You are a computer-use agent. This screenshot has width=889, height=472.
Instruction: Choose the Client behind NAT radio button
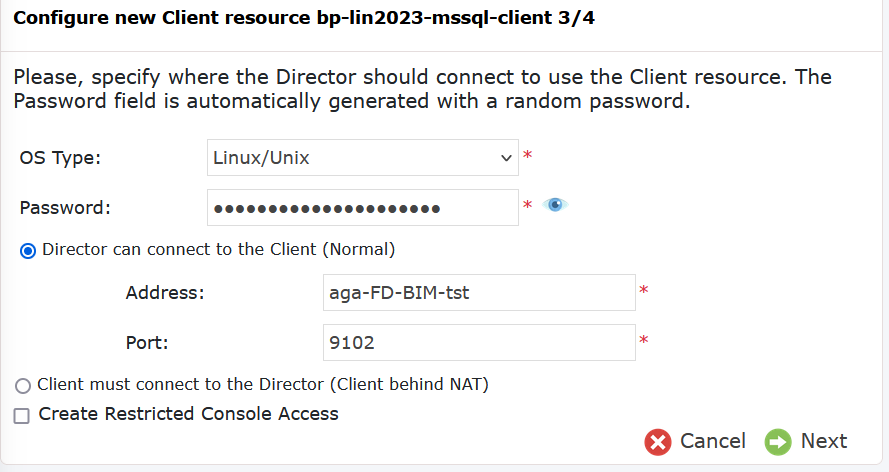(x=23, y=386)
